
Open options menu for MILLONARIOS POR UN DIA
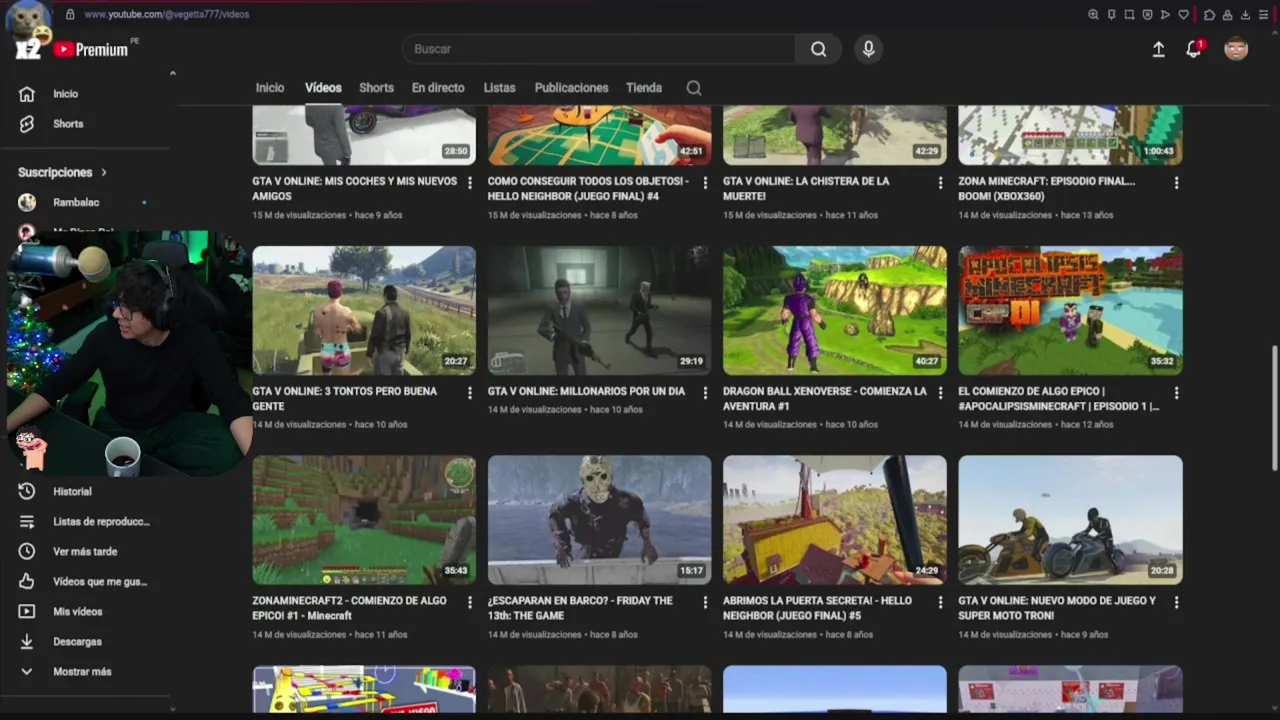[x=705, y=393]
